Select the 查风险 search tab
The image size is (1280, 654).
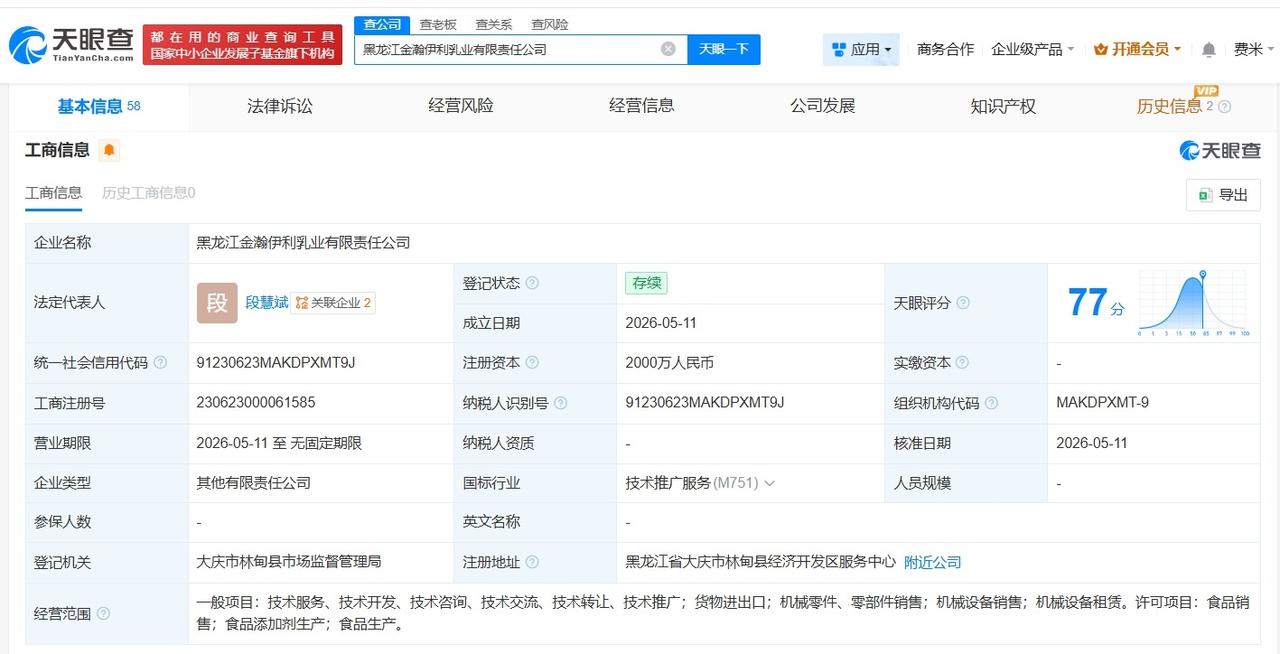click(550, 24)
